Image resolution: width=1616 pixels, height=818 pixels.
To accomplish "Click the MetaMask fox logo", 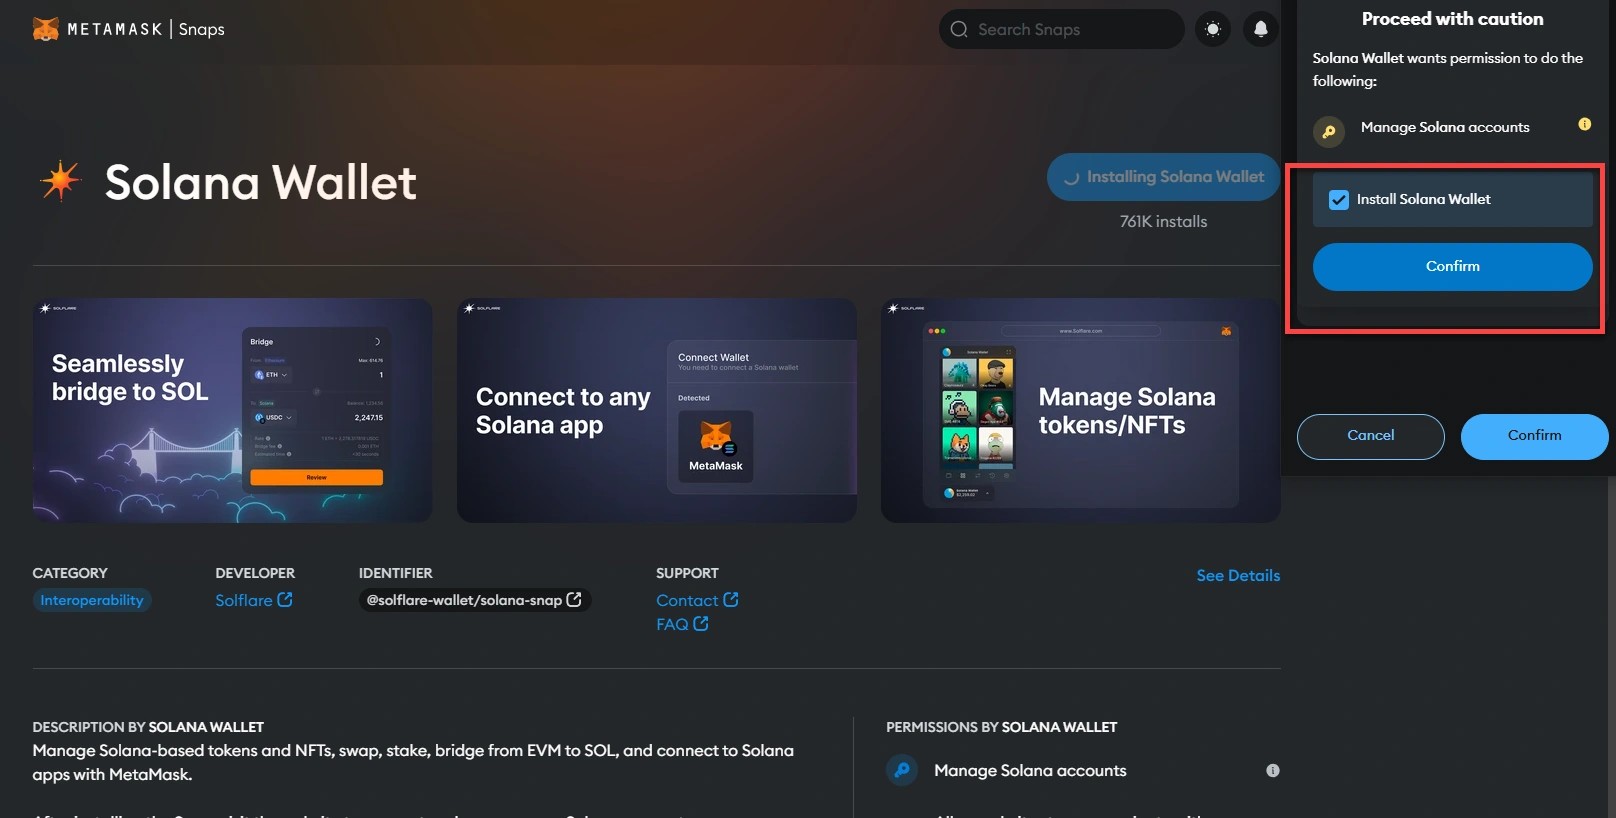I will pyautogui.click(x=46, y=29).
